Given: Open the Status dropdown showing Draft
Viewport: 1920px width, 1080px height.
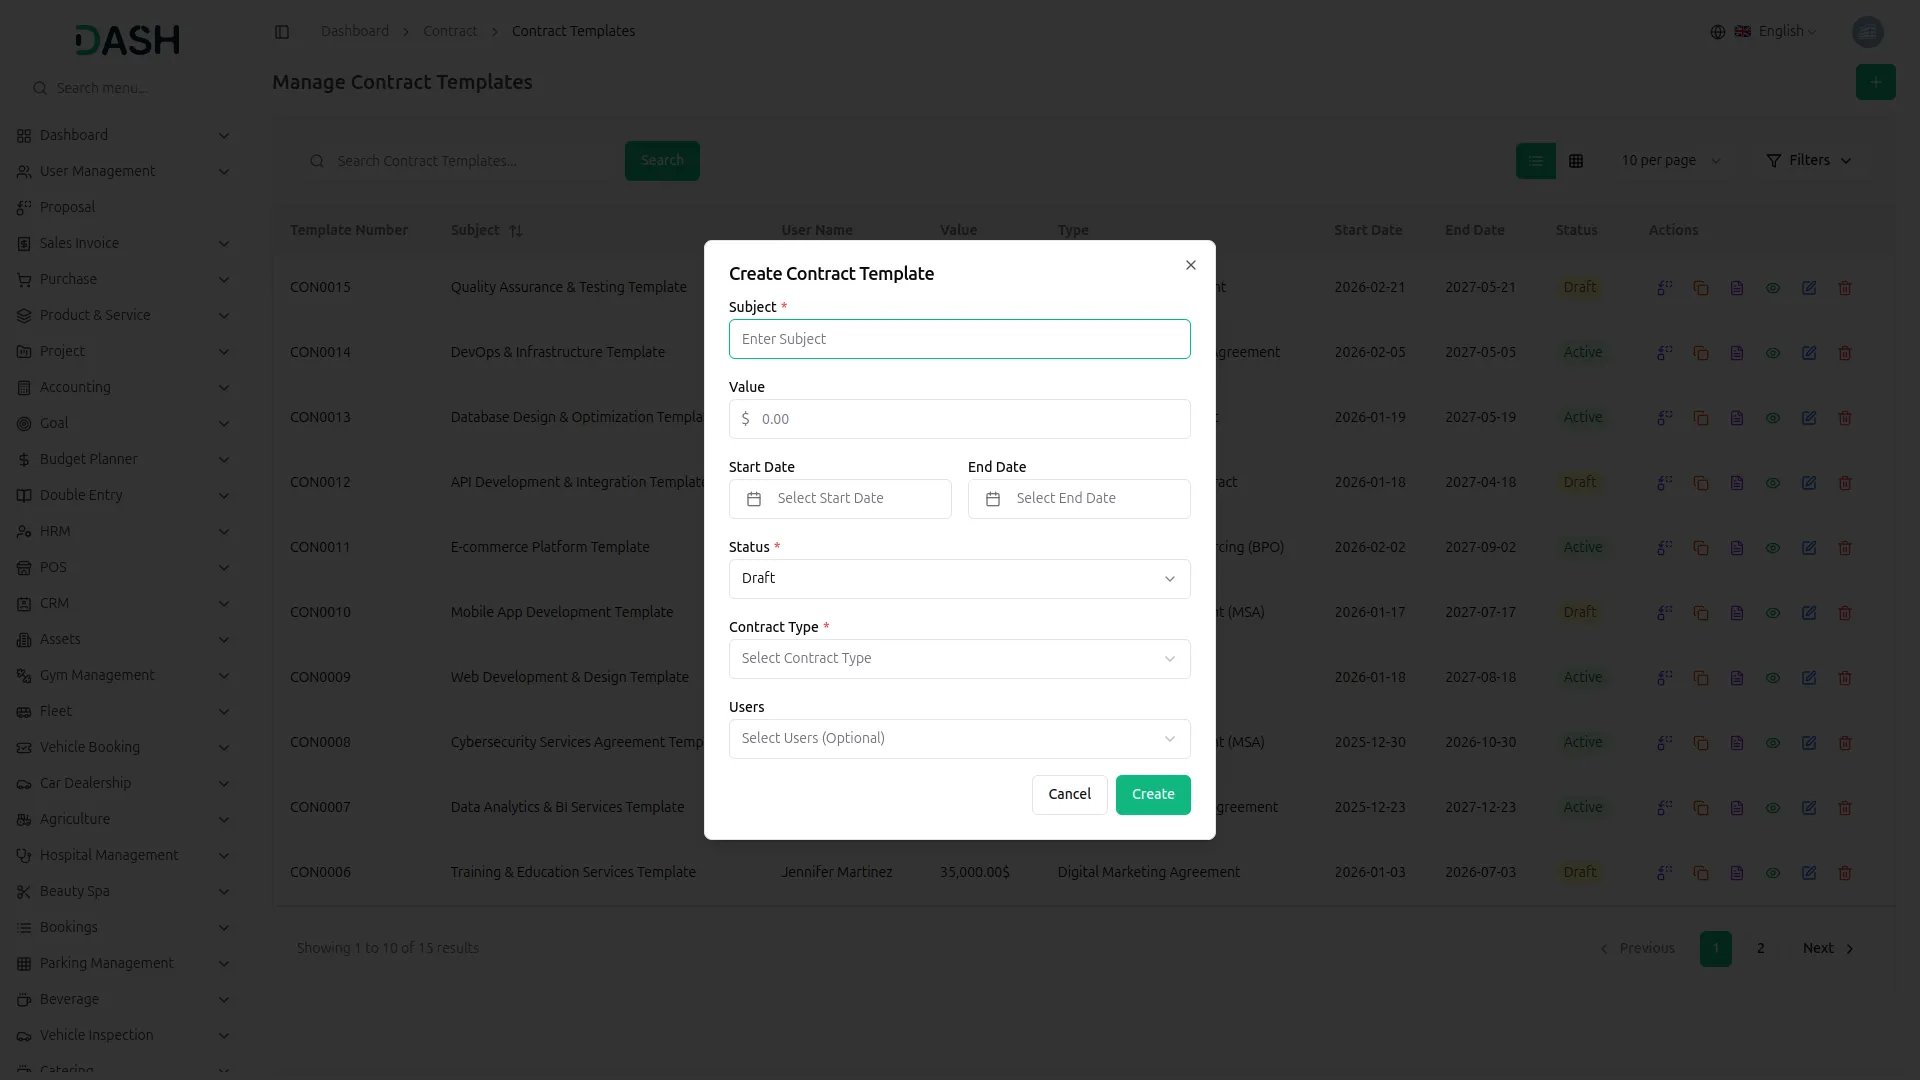Looking at the screenshot, I should (959, 578).
